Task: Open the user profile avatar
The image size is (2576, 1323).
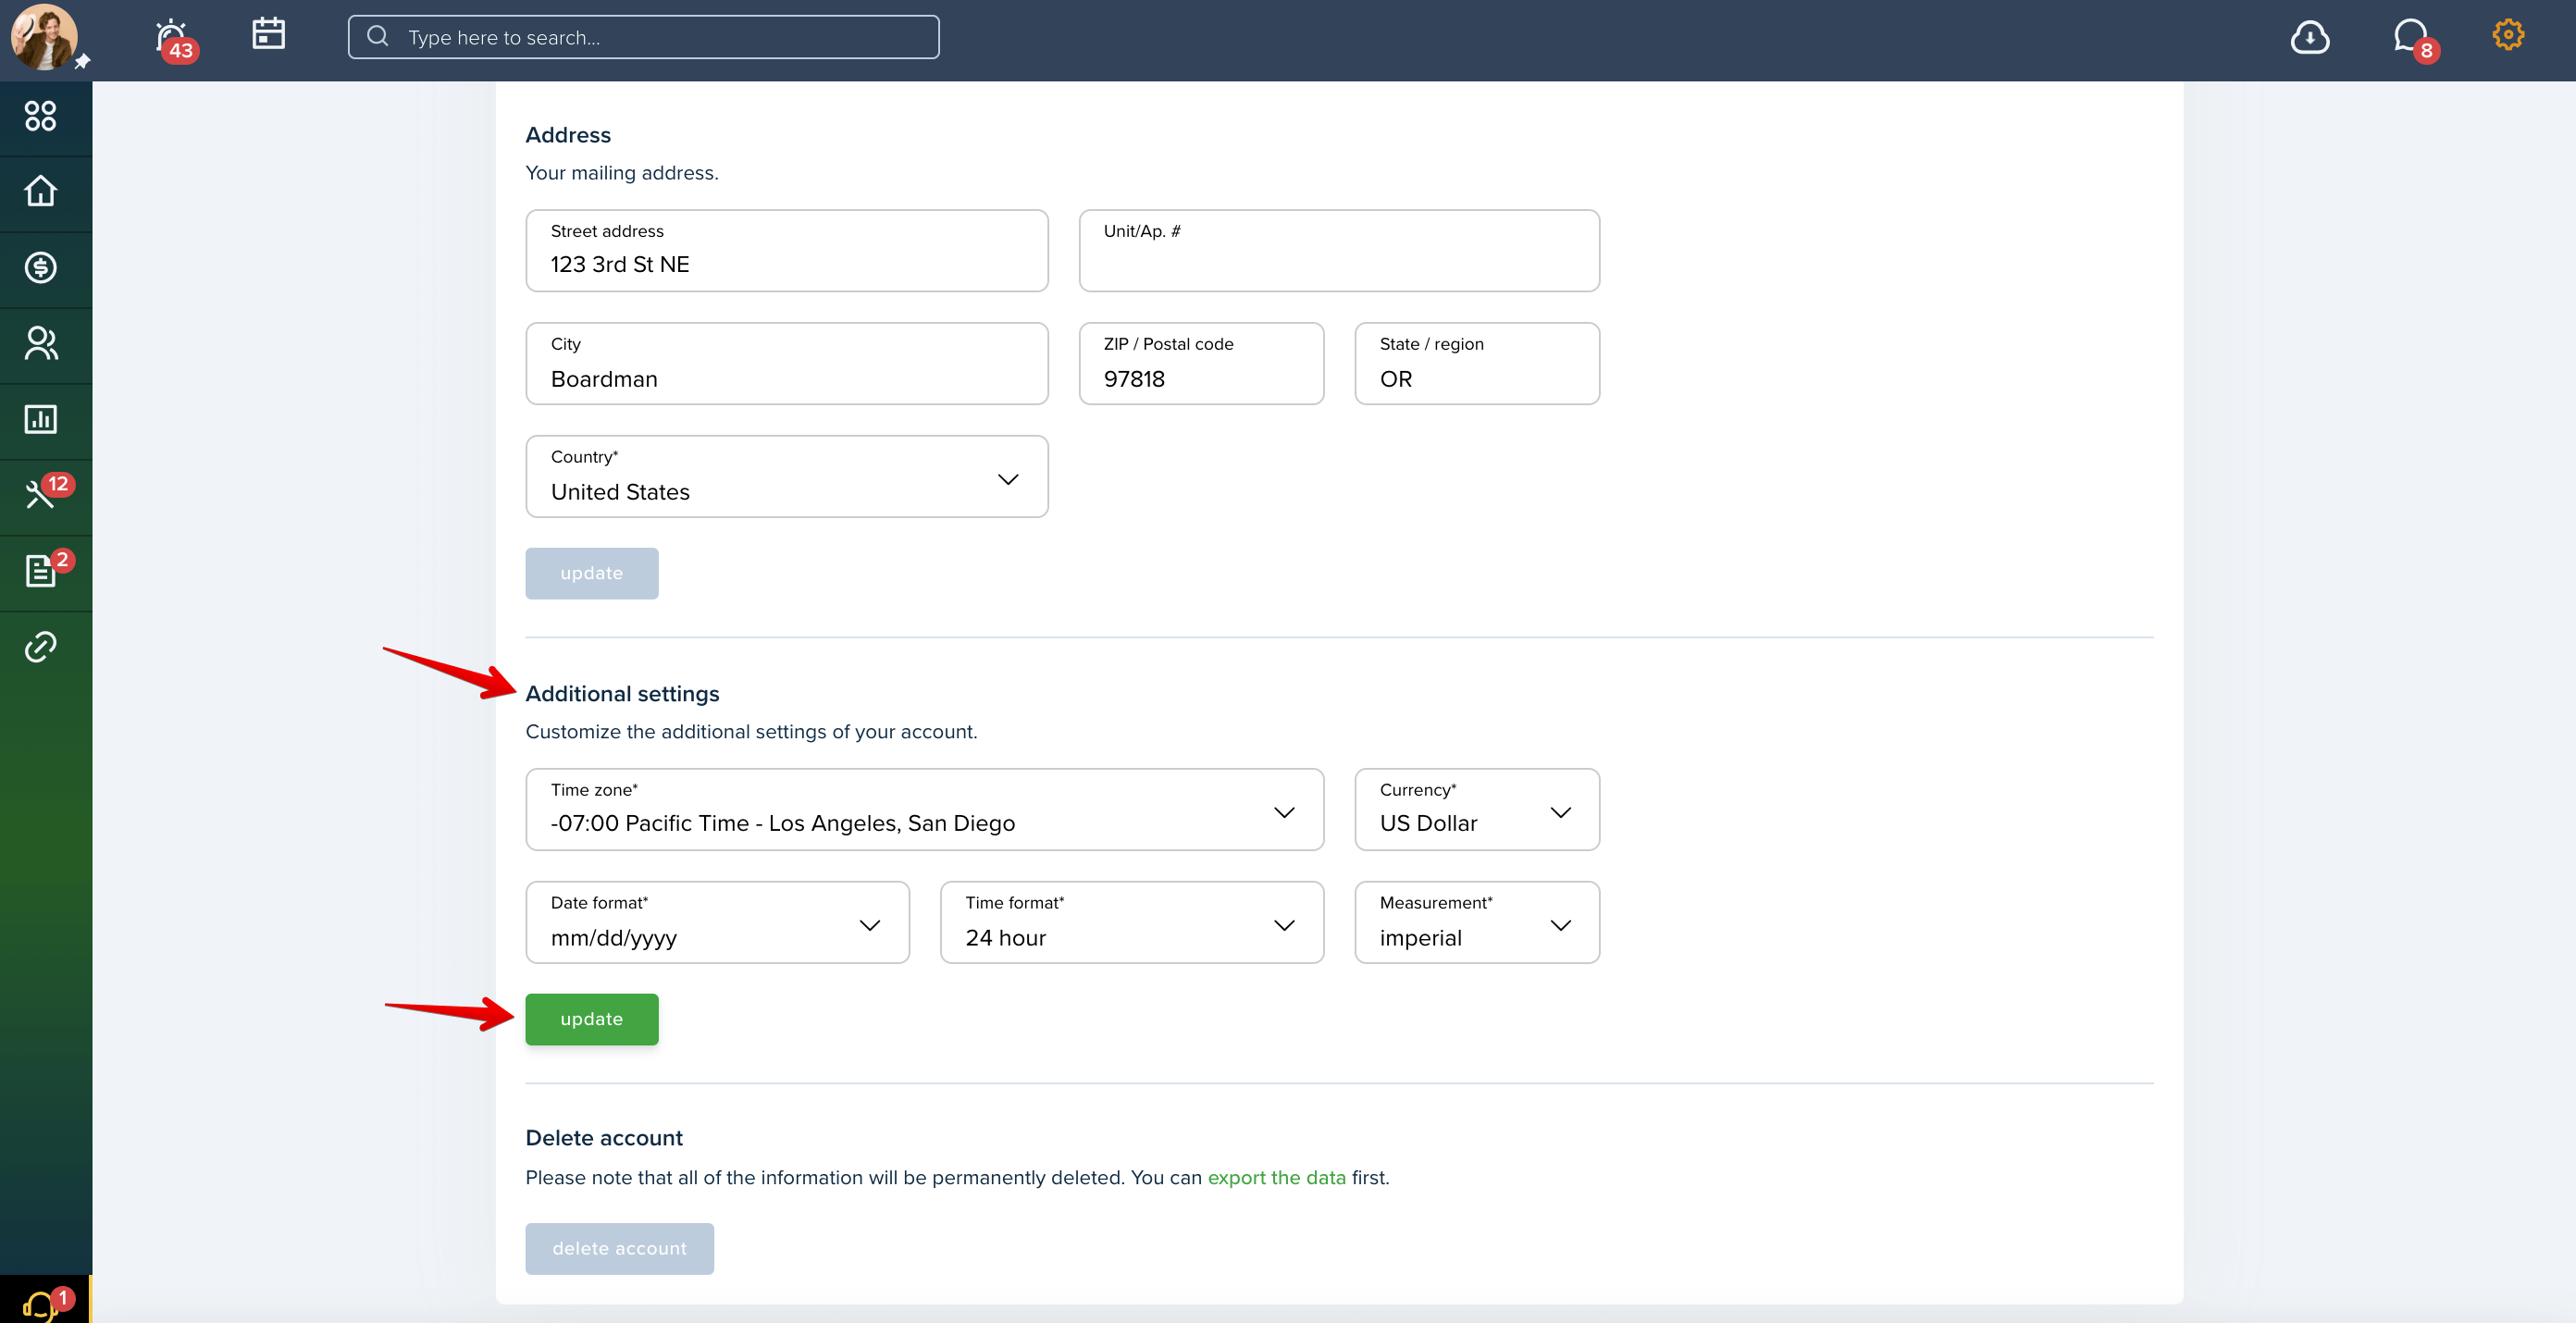Action: [44, 38]
